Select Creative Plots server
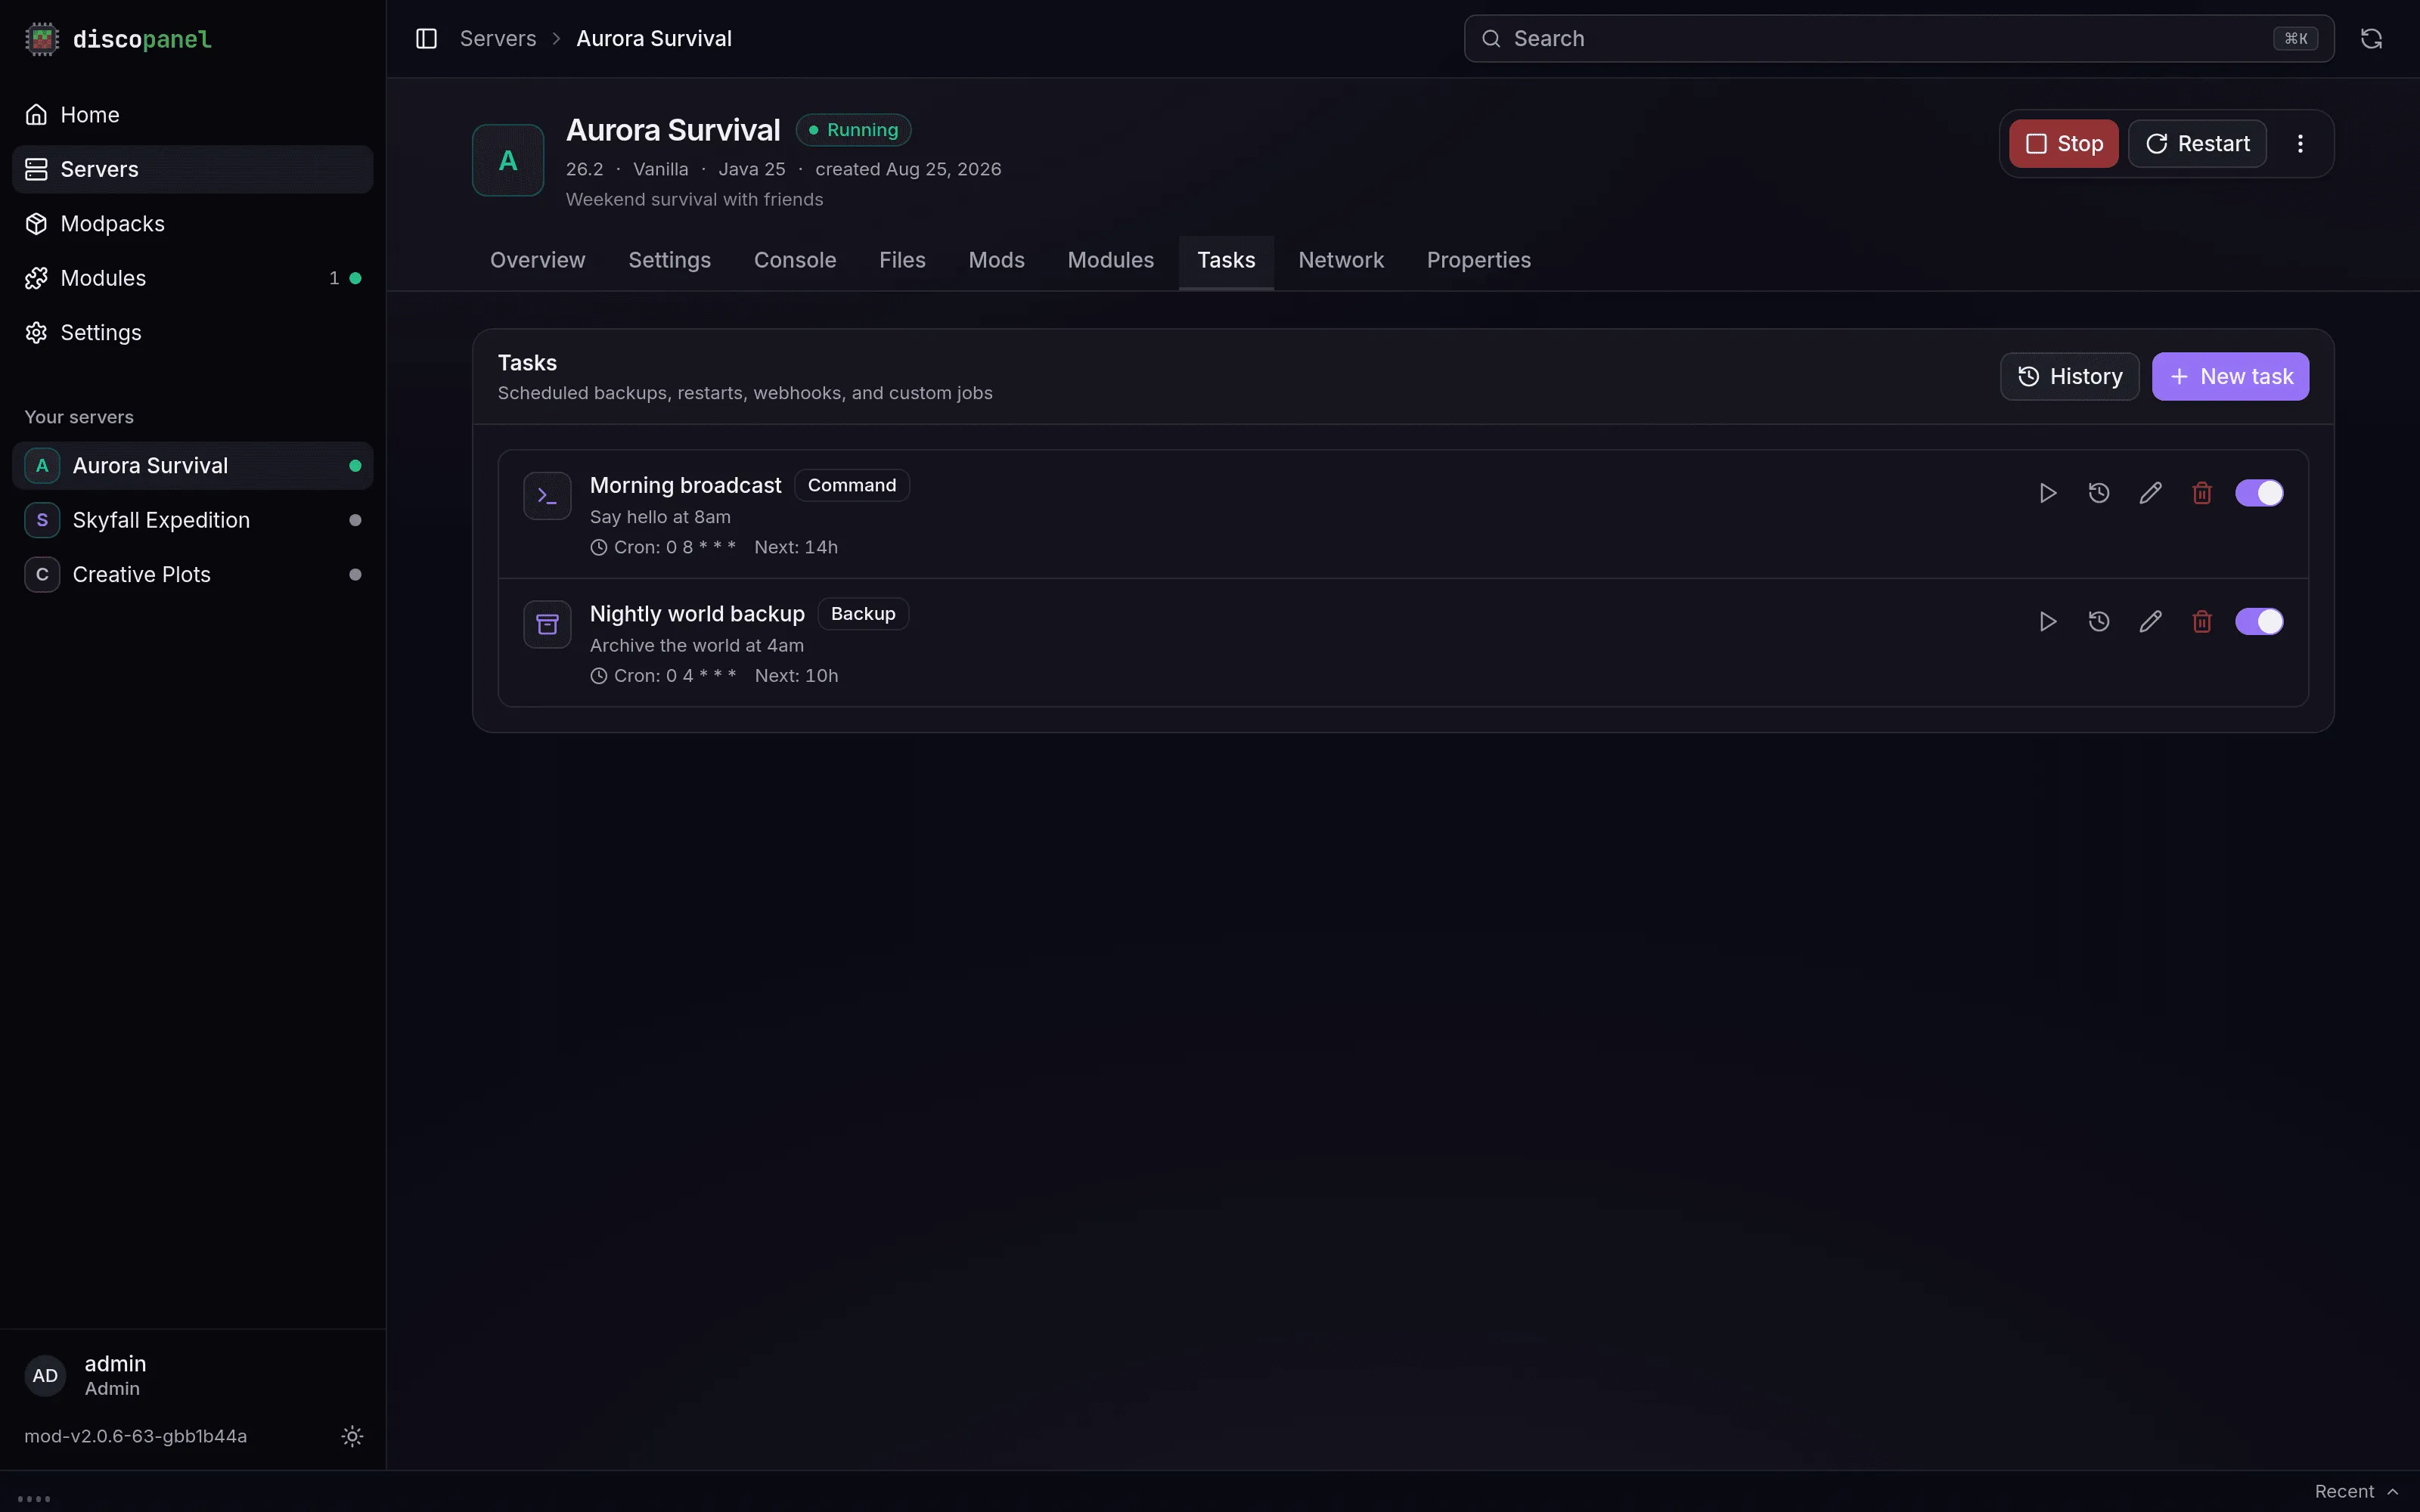The width and height of the screenshot is (2420, 1512). tap(192, 575)
